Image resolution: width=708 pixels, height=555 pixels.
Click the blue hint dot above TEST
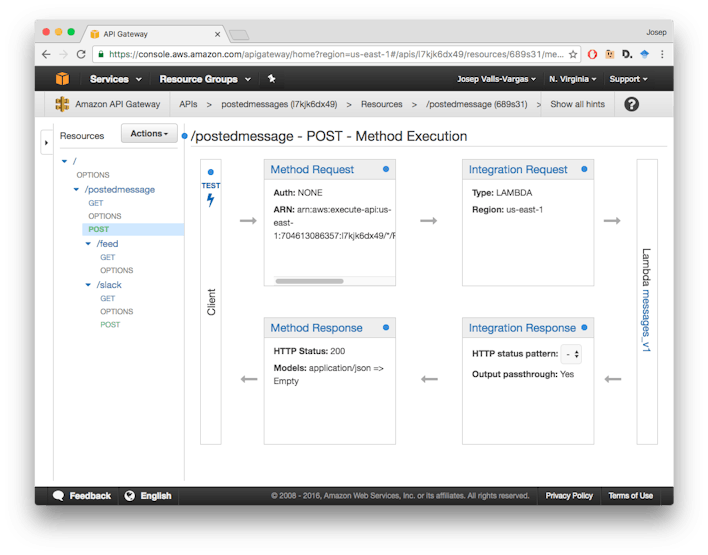click(210, 172)
